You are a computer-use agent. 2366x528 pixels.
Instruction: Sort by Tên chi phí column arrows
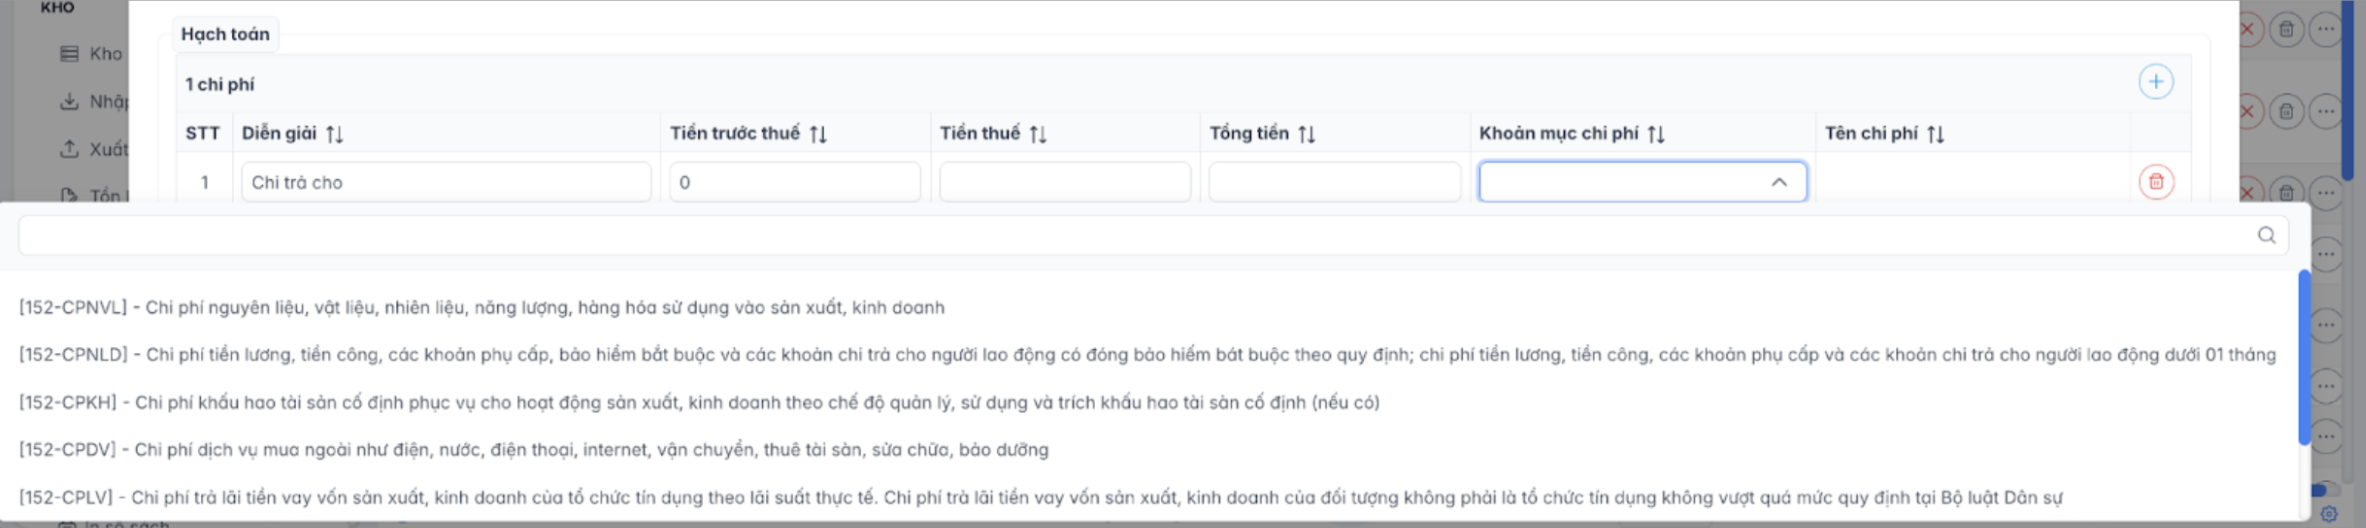pos(1936,134)
